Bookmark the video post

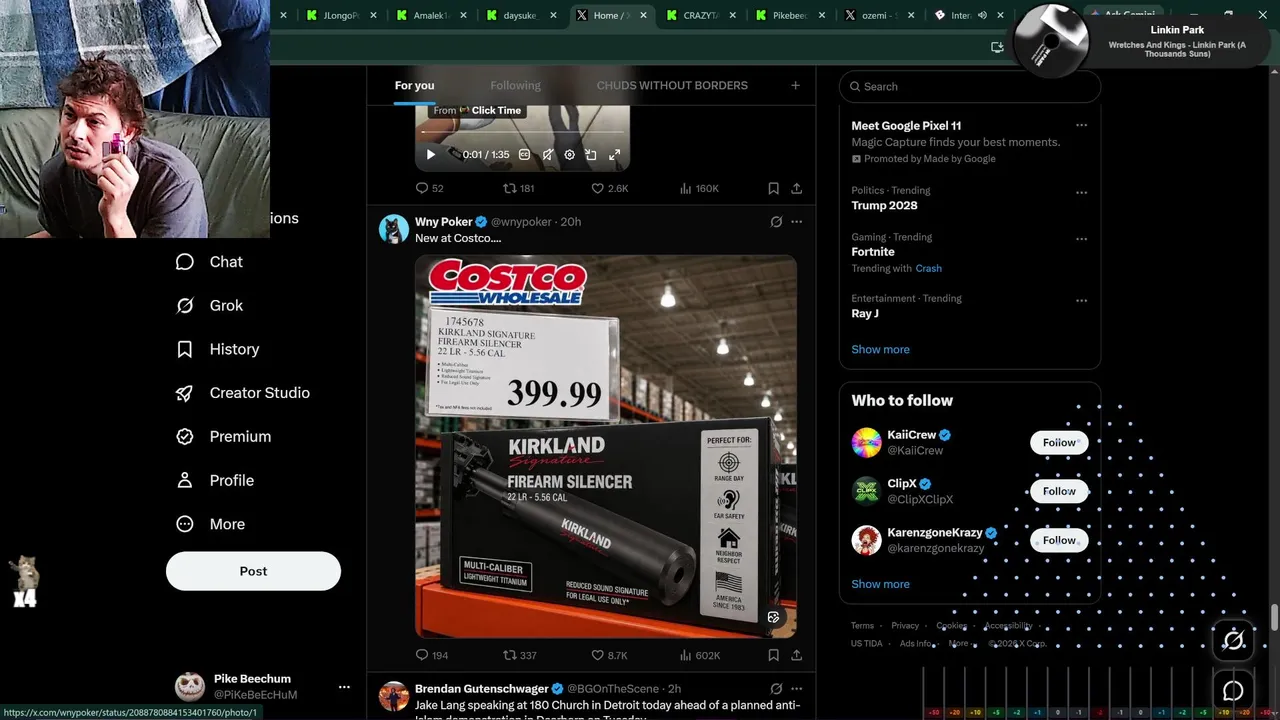[x=773, y=188]
